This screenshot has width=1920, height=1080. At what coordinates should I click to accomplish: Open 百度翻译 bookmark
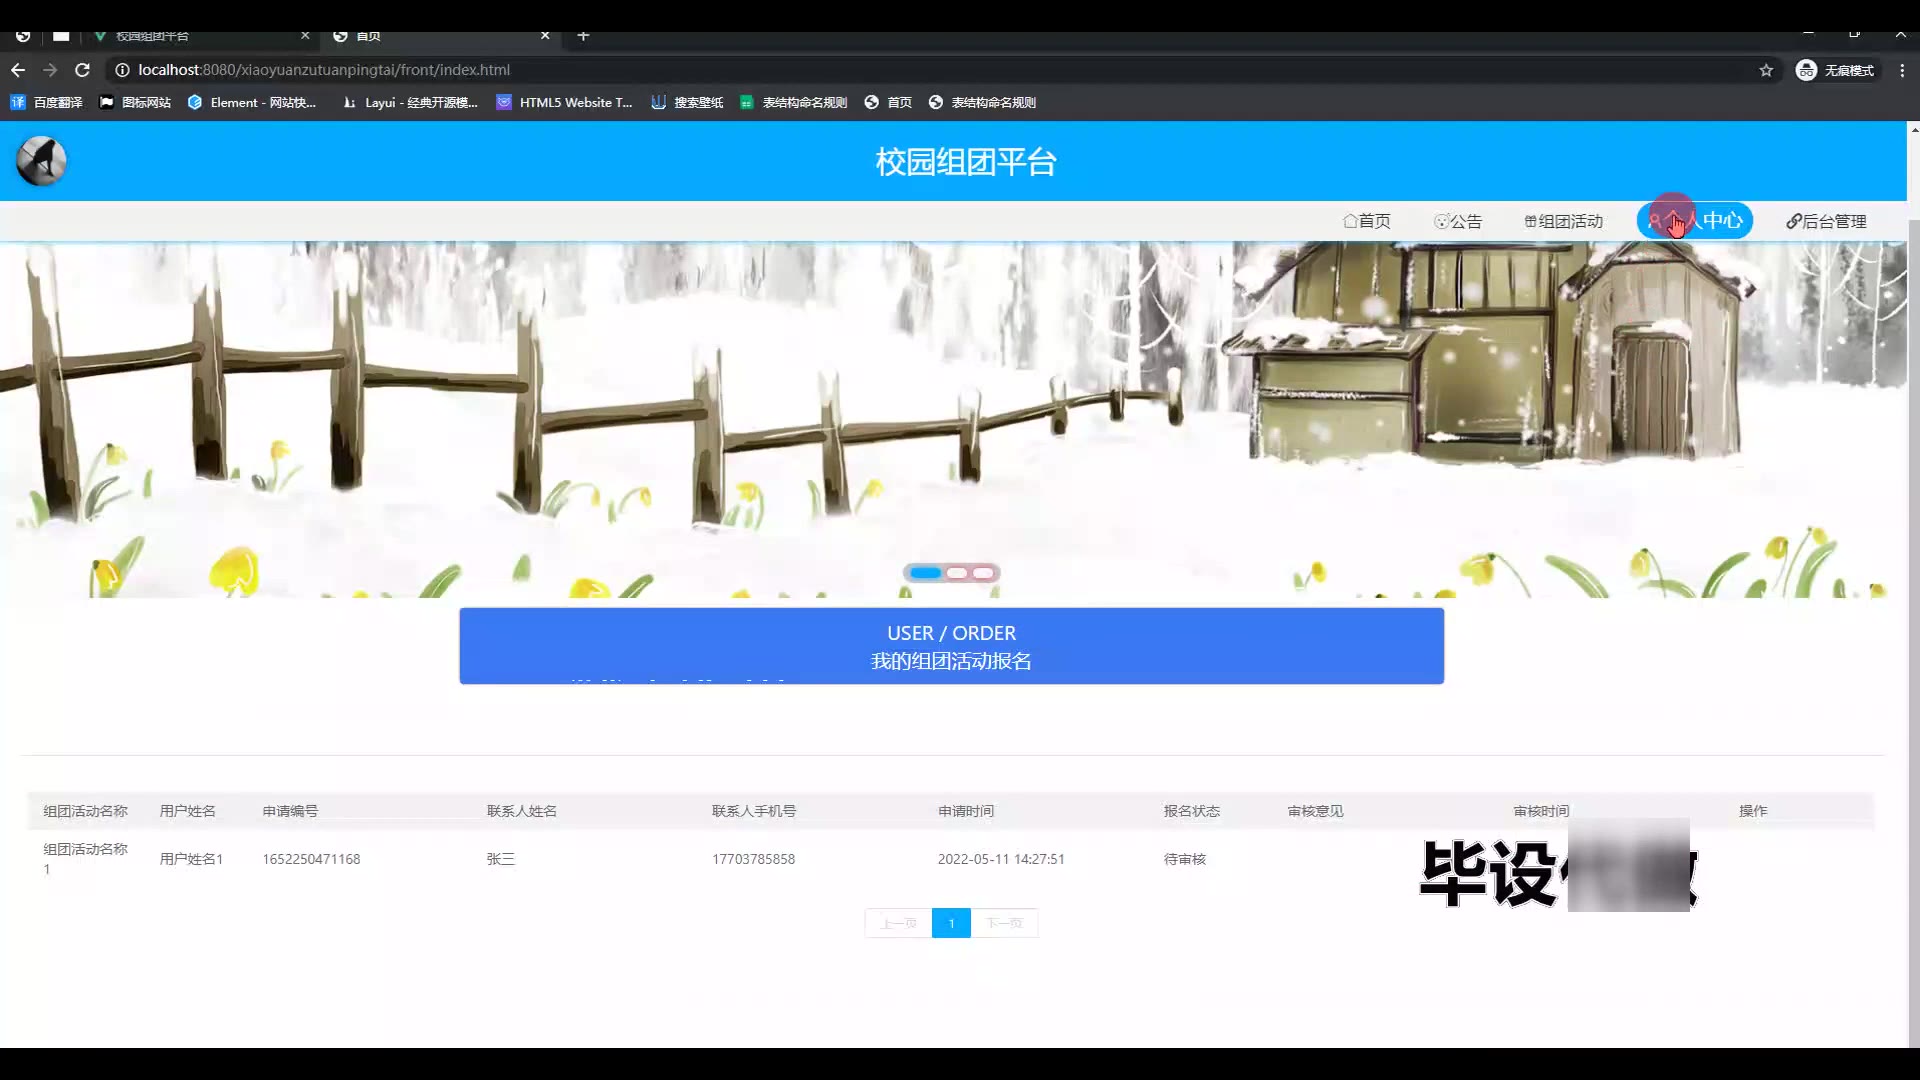(47, 102)
